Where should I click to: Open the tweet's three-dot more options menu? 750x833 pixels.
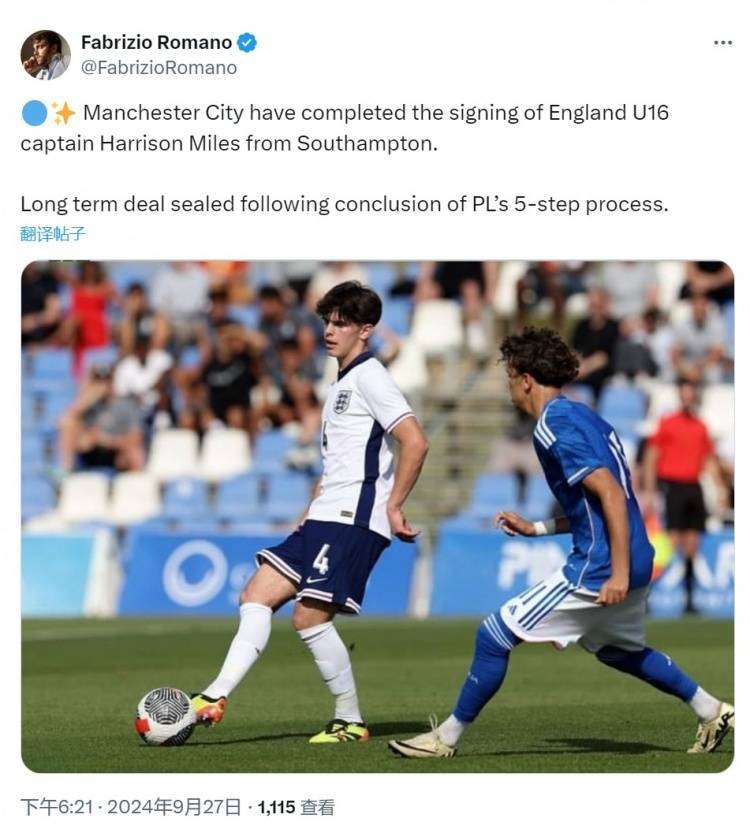[x=722, y=43]
